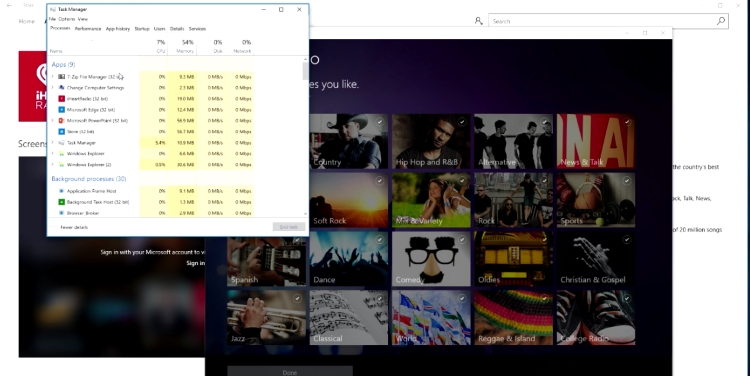Click the Task Manager scroll down arrow
The height and width of the screenshot is (376, 750).
click(305, 214)
